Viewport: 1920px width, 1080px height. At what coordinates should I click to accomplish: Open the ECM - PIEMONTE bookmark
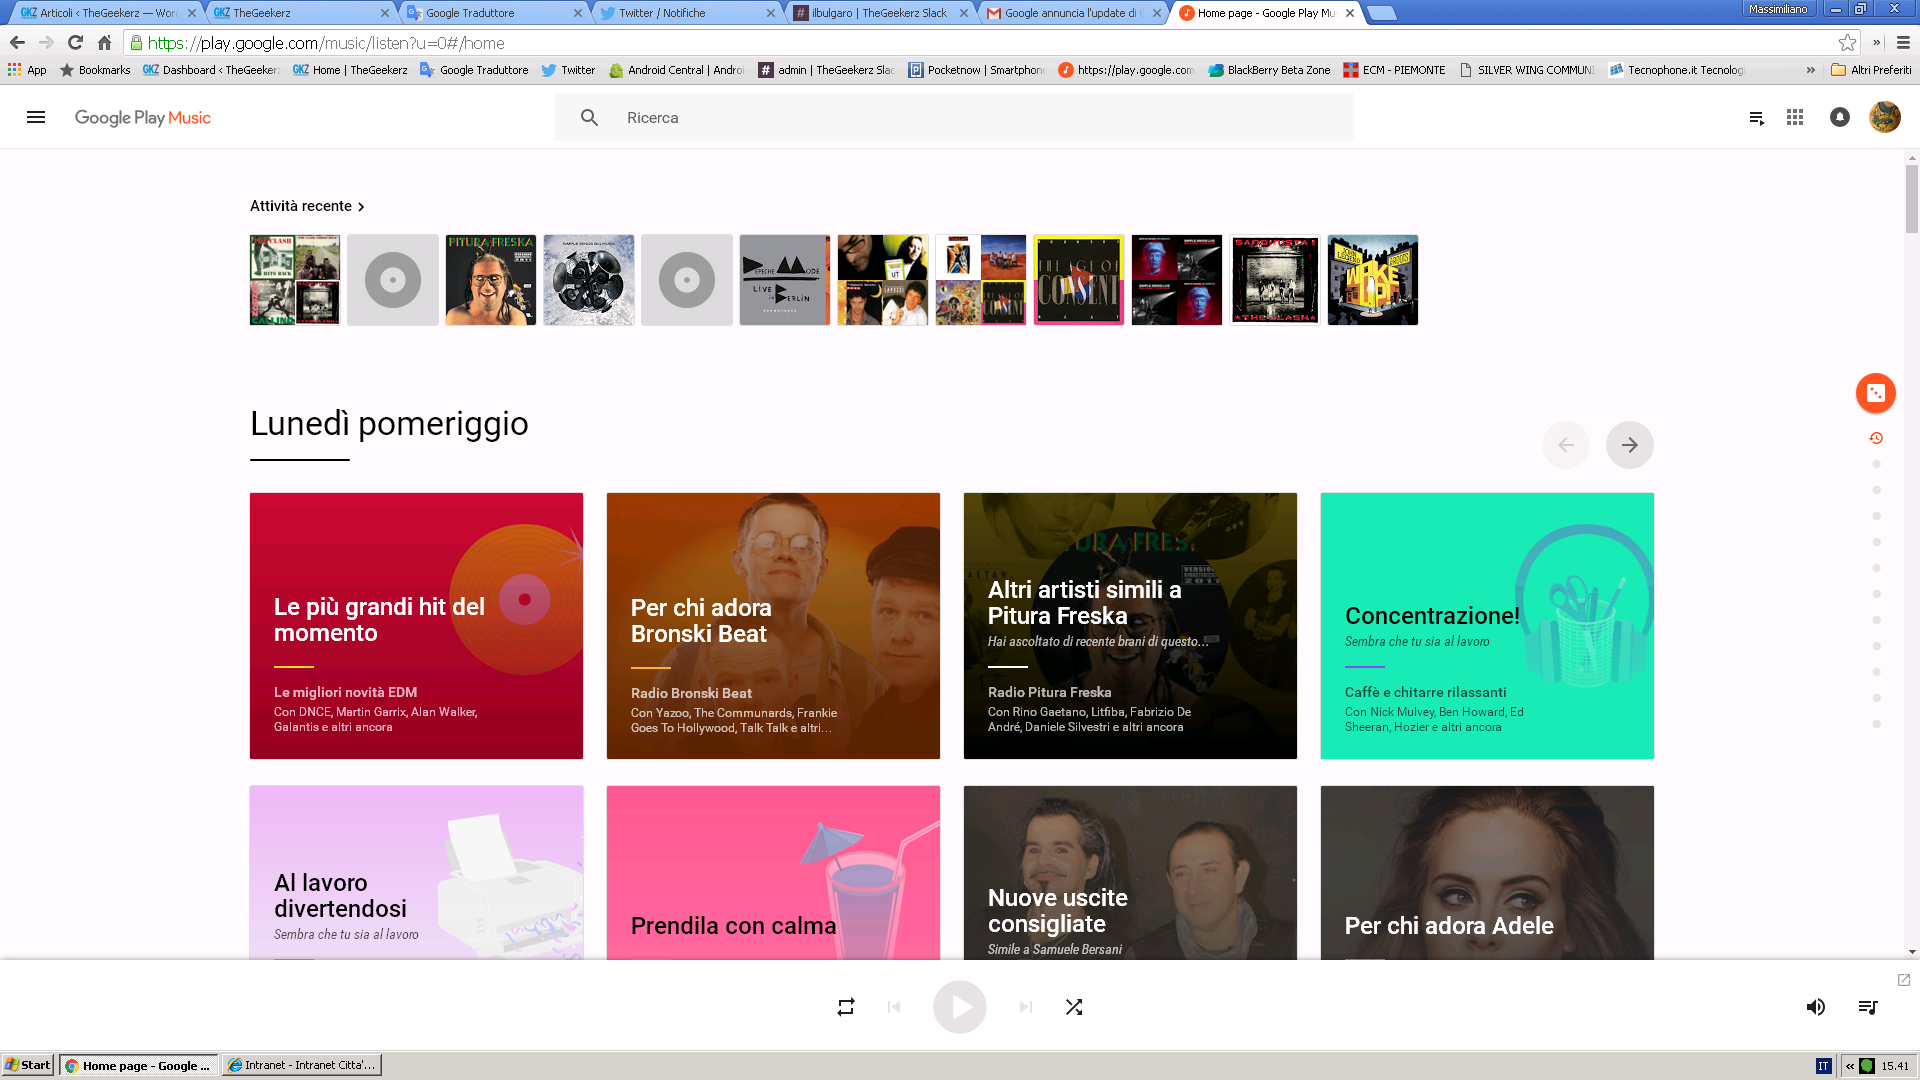coord(1394,70)
